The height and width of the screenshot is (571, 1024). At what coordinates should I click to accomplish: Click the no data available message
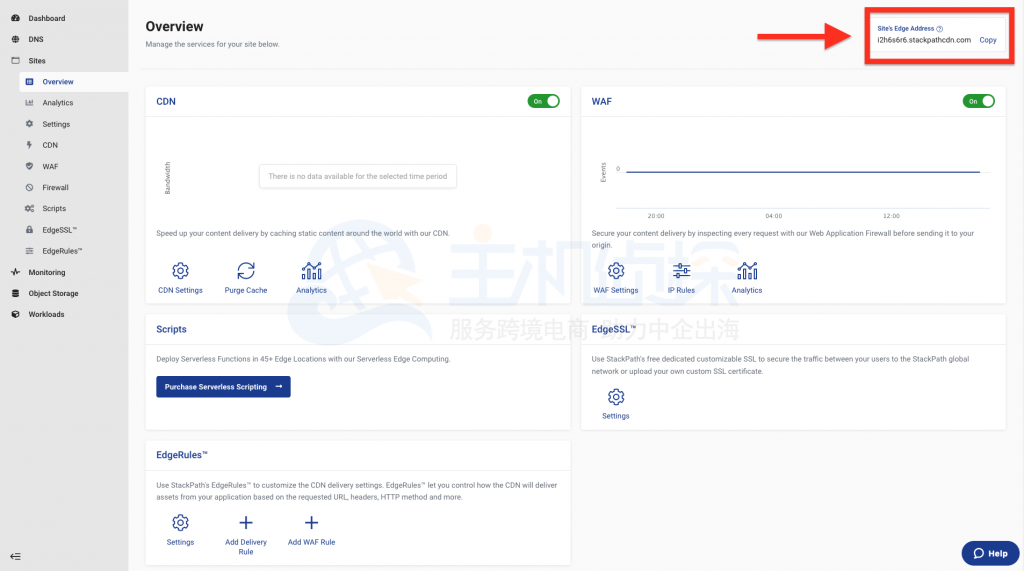358,176
